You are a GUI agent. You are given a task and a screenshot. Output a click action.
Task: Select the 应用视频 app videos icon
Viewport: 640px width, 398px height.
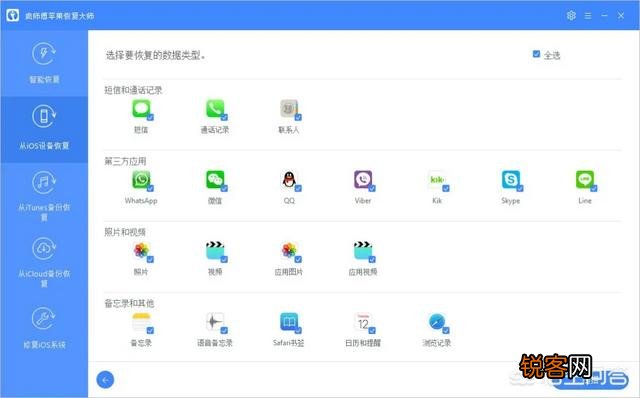pyautogui.click(x=363, y=251)
